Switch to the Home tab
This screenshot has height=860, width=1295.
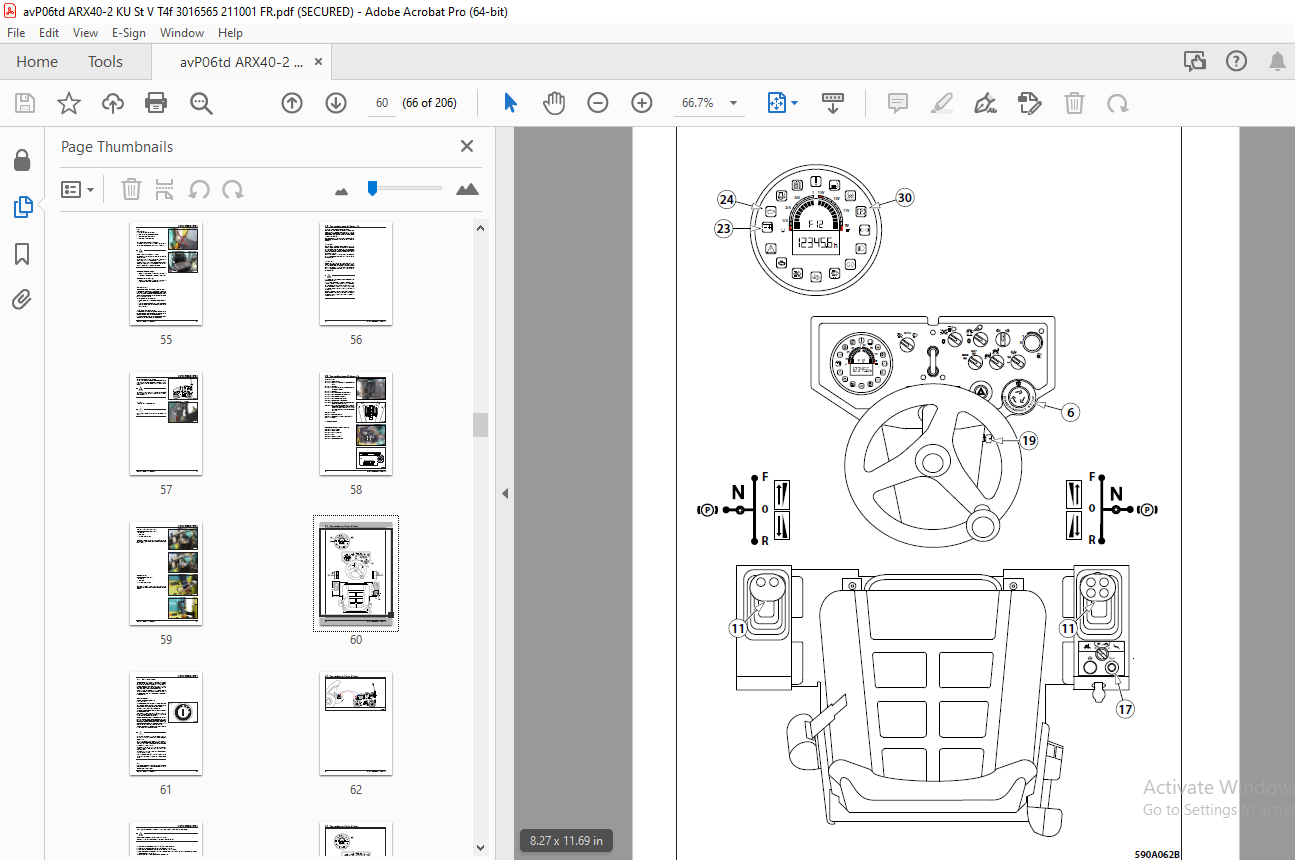click(x=37, y=62)
